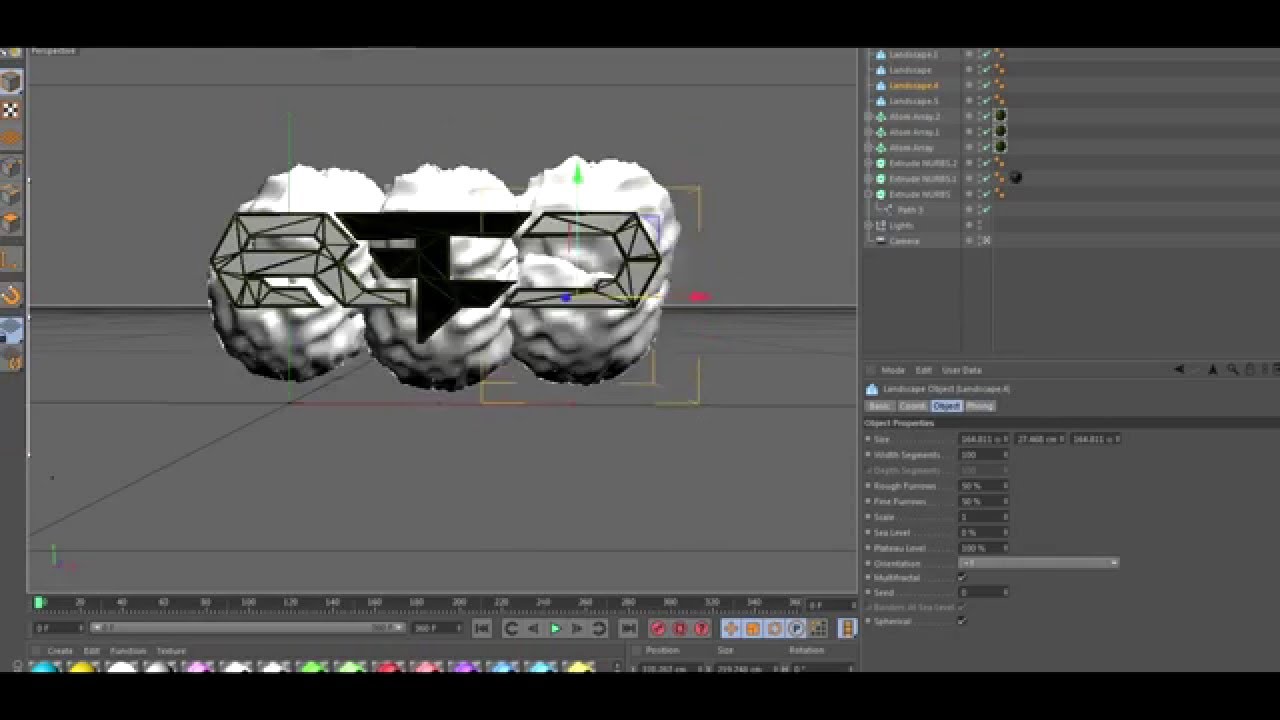Select the yellow material ball next to cyan

coord(82,666)
